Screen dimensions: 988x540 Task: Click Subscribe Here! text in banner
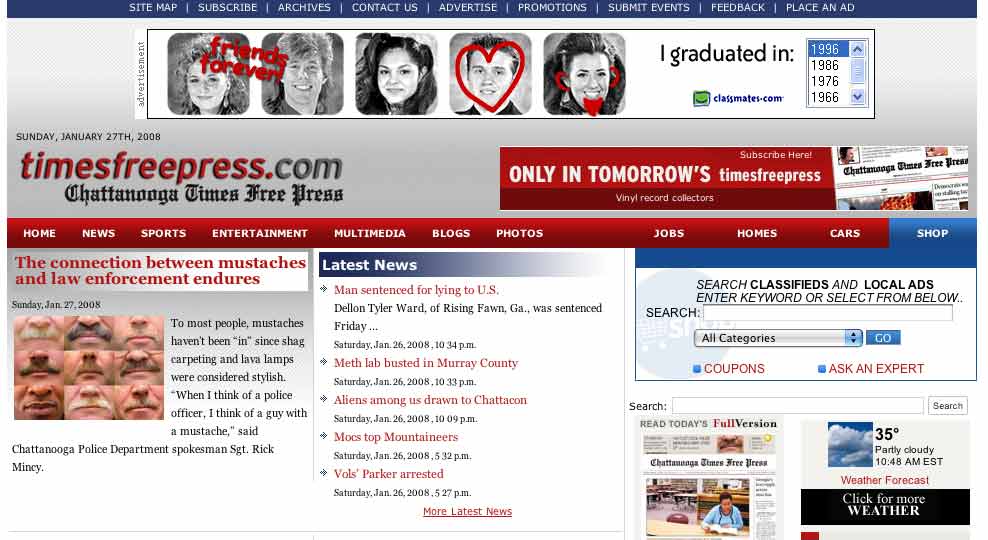point(776,155)
